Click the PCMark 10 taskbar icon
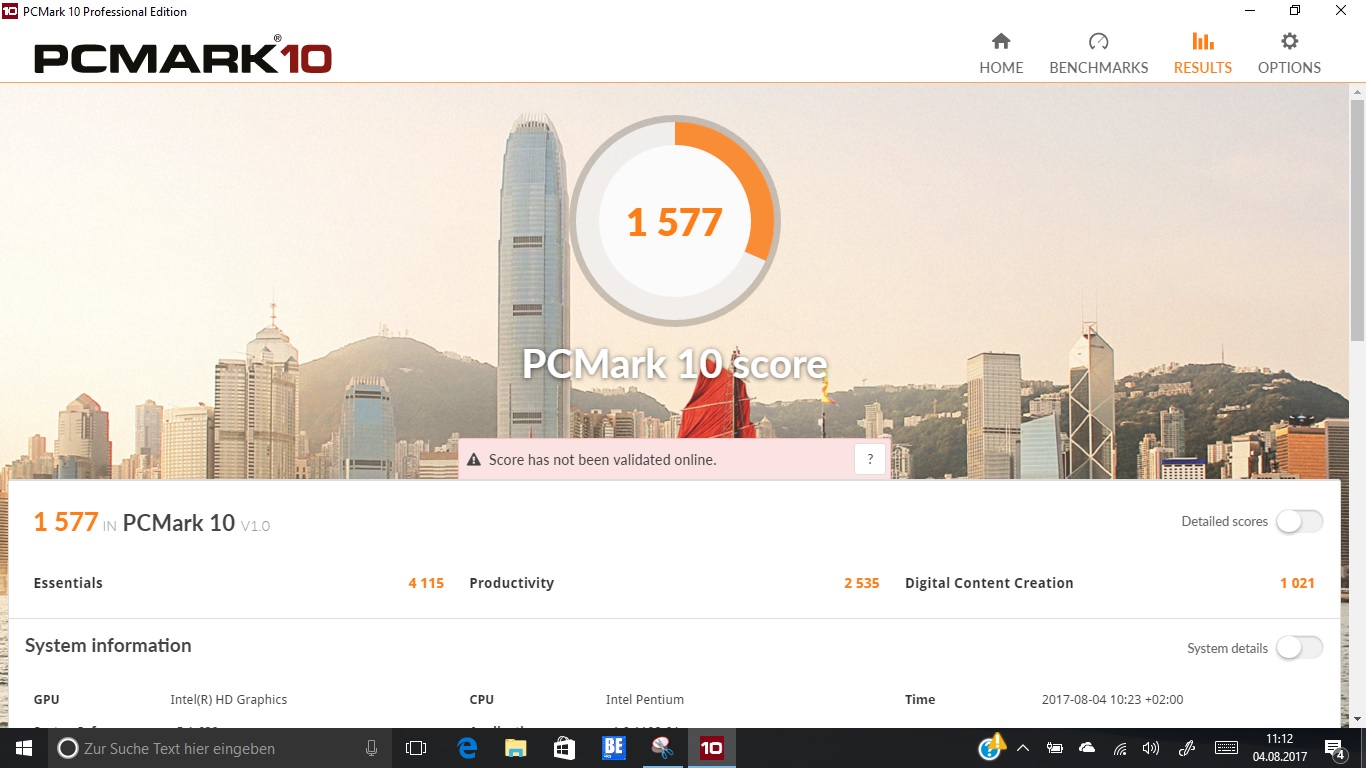The image size is (1366, 768). tap(711, 748)
